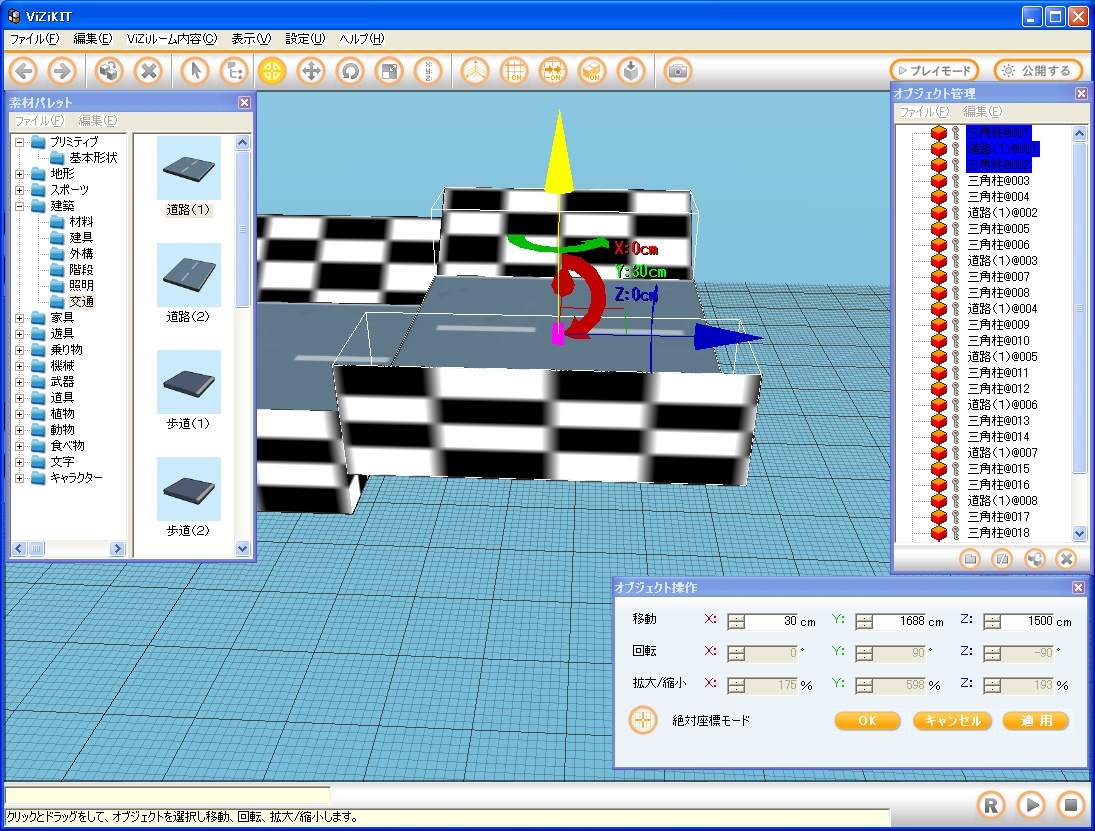Toggle lock key for 三角柱@003
Image resolution: width=1095 pixels, height=831 pixels.
955,181
